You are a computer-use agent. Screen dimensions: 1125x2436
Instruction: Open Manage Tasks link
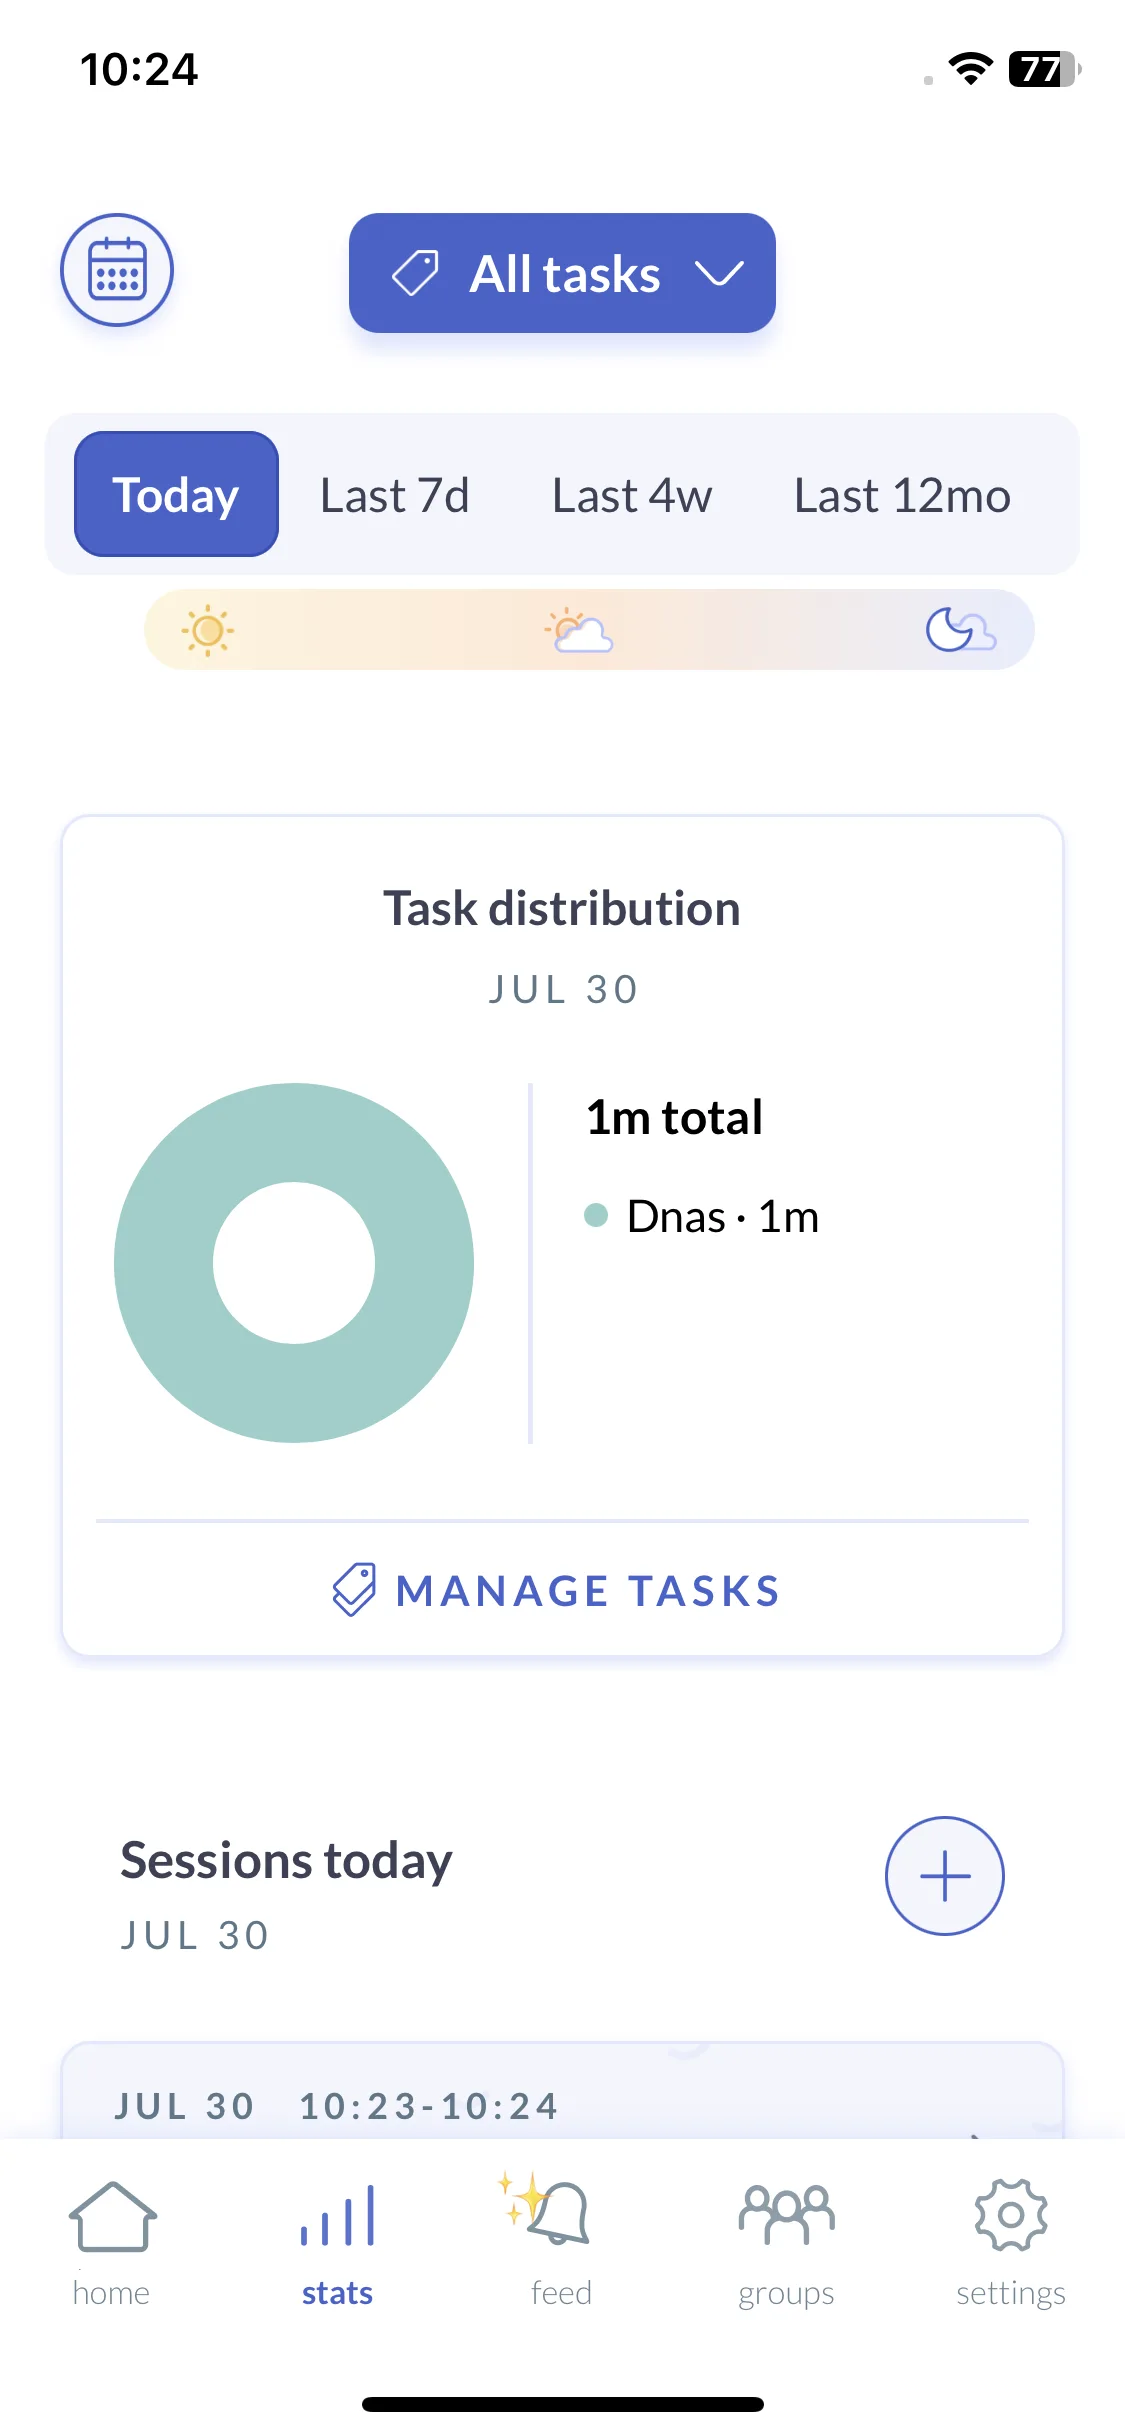coord(557,1590)
